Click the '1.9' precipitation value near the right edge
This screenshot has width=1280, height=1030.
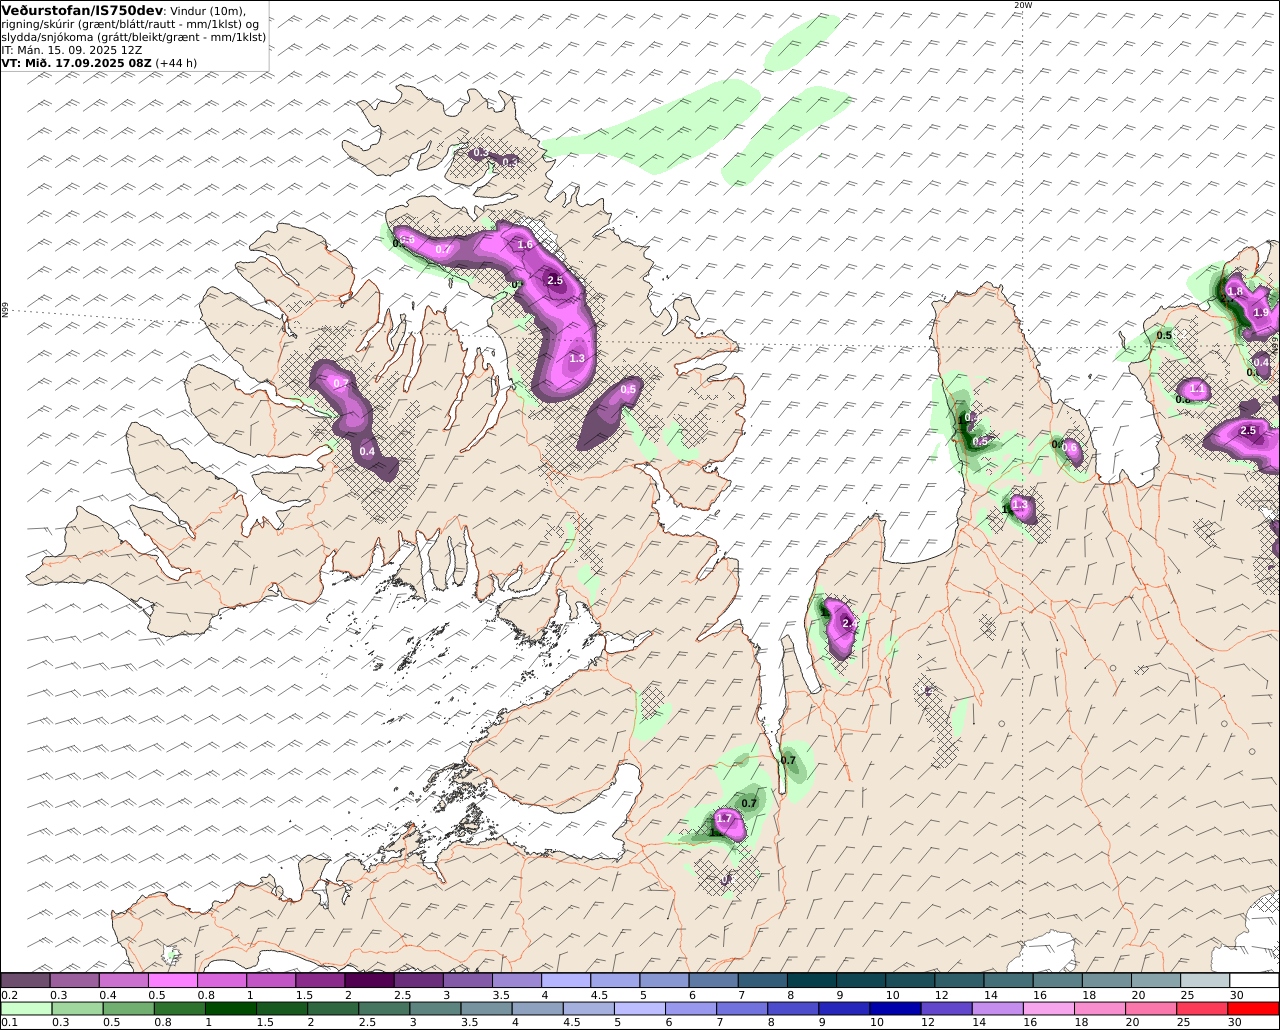point(1261,312)
